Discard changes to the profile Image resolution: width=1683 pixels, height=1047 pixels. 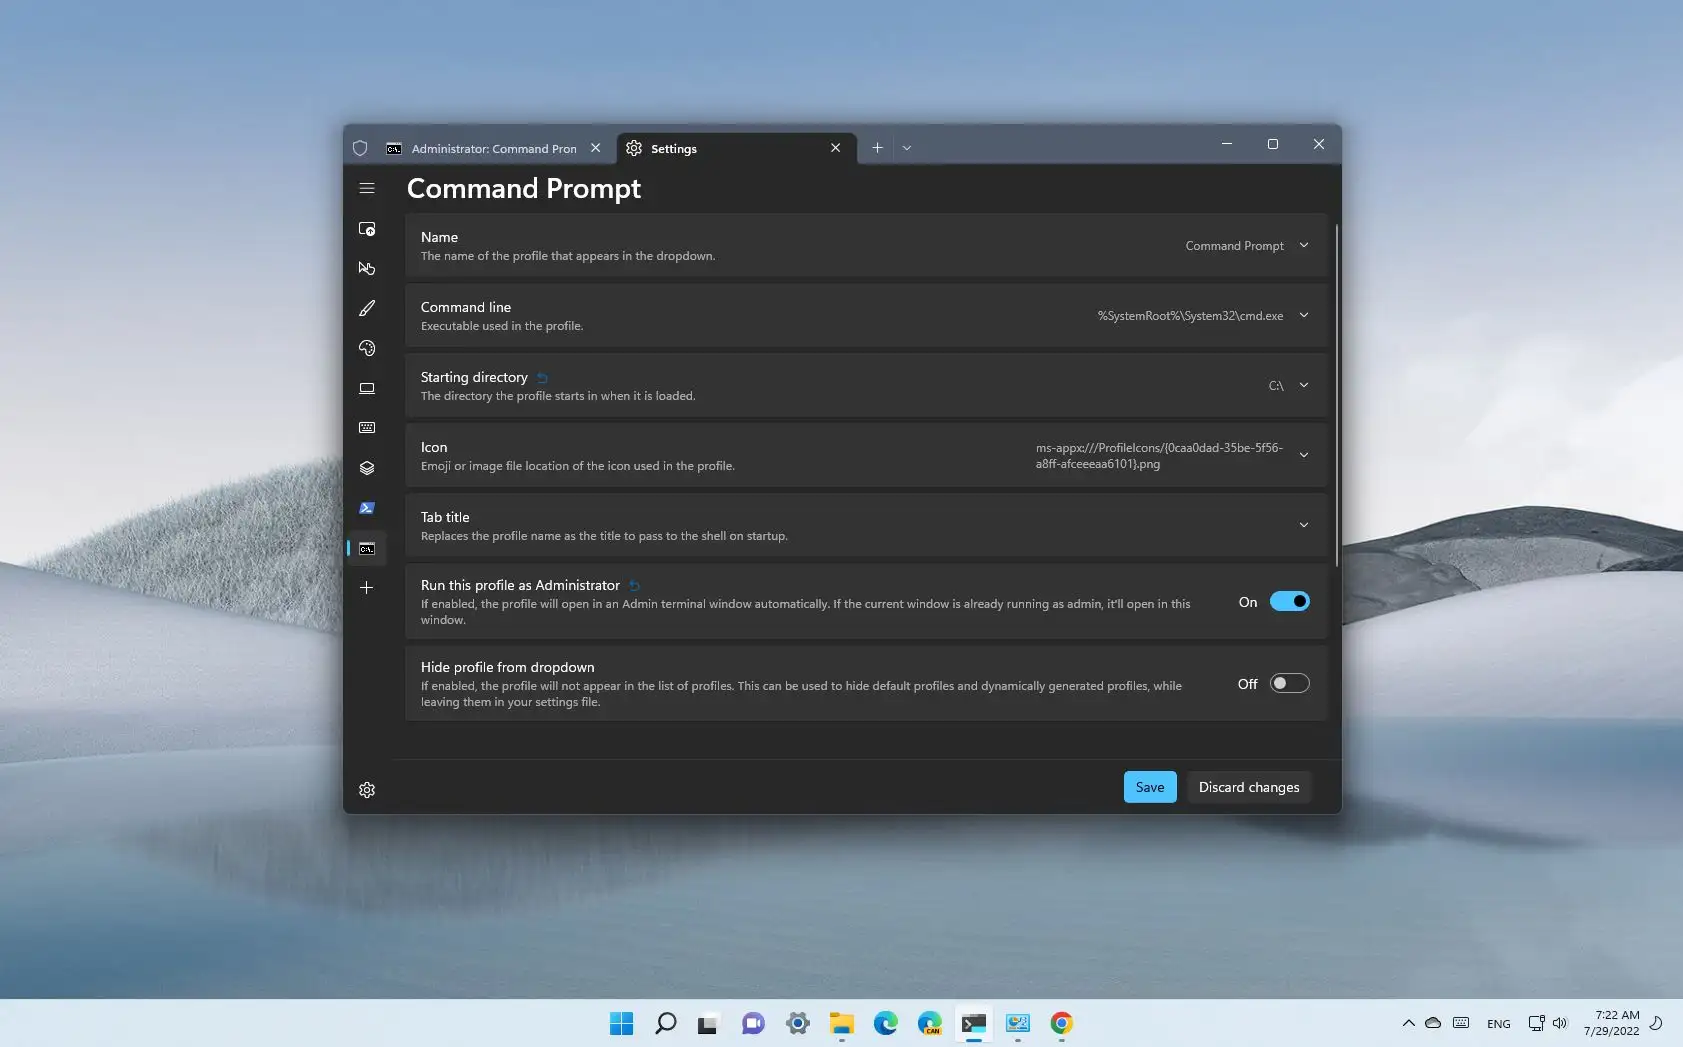1248,787
